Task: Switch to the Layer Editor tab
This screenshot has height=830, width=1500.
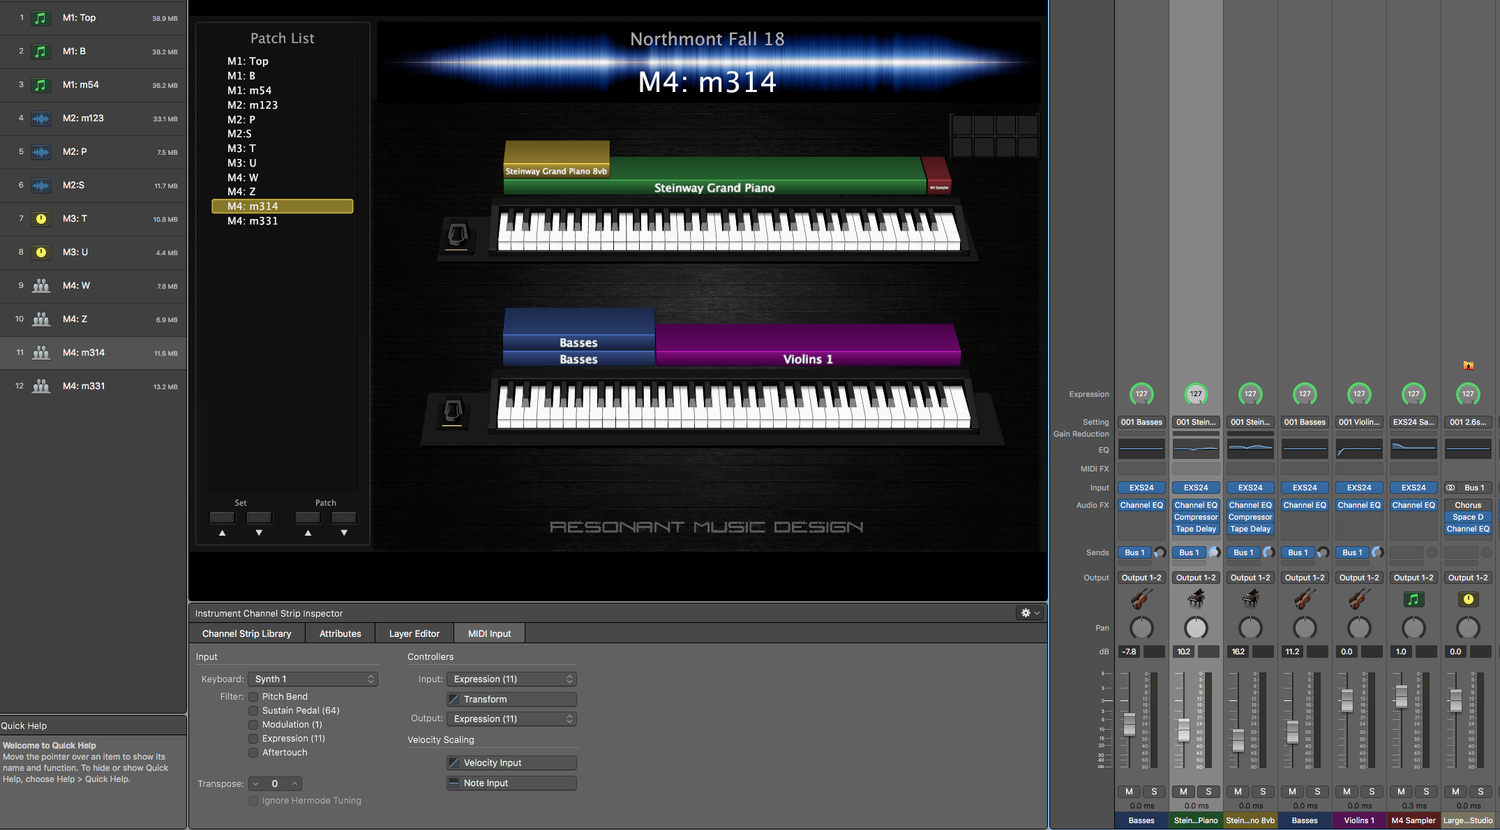Action: click(x=414, y=633)
